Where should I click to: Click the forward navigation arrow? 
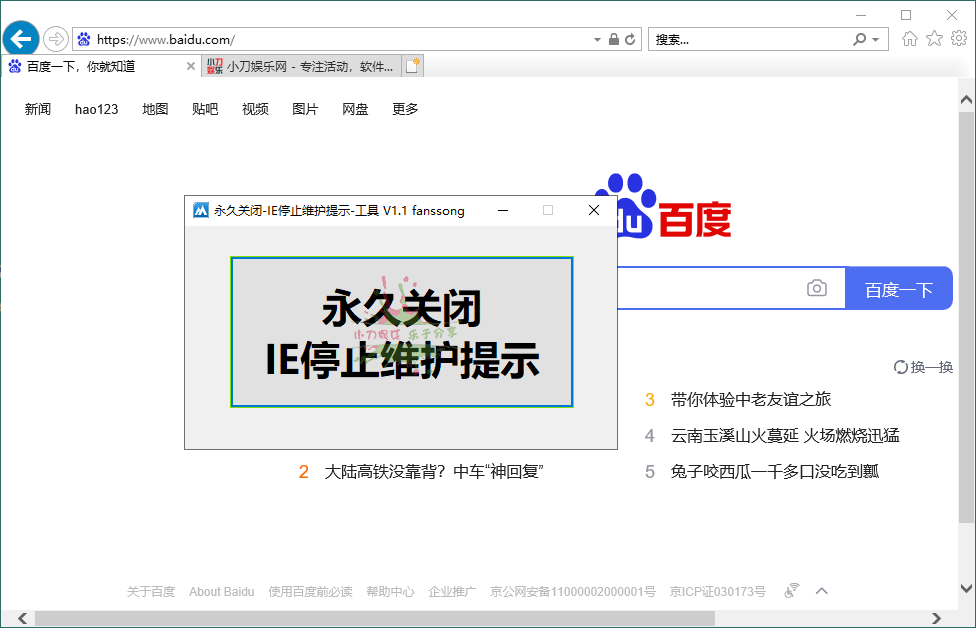[x=56, y=39]
